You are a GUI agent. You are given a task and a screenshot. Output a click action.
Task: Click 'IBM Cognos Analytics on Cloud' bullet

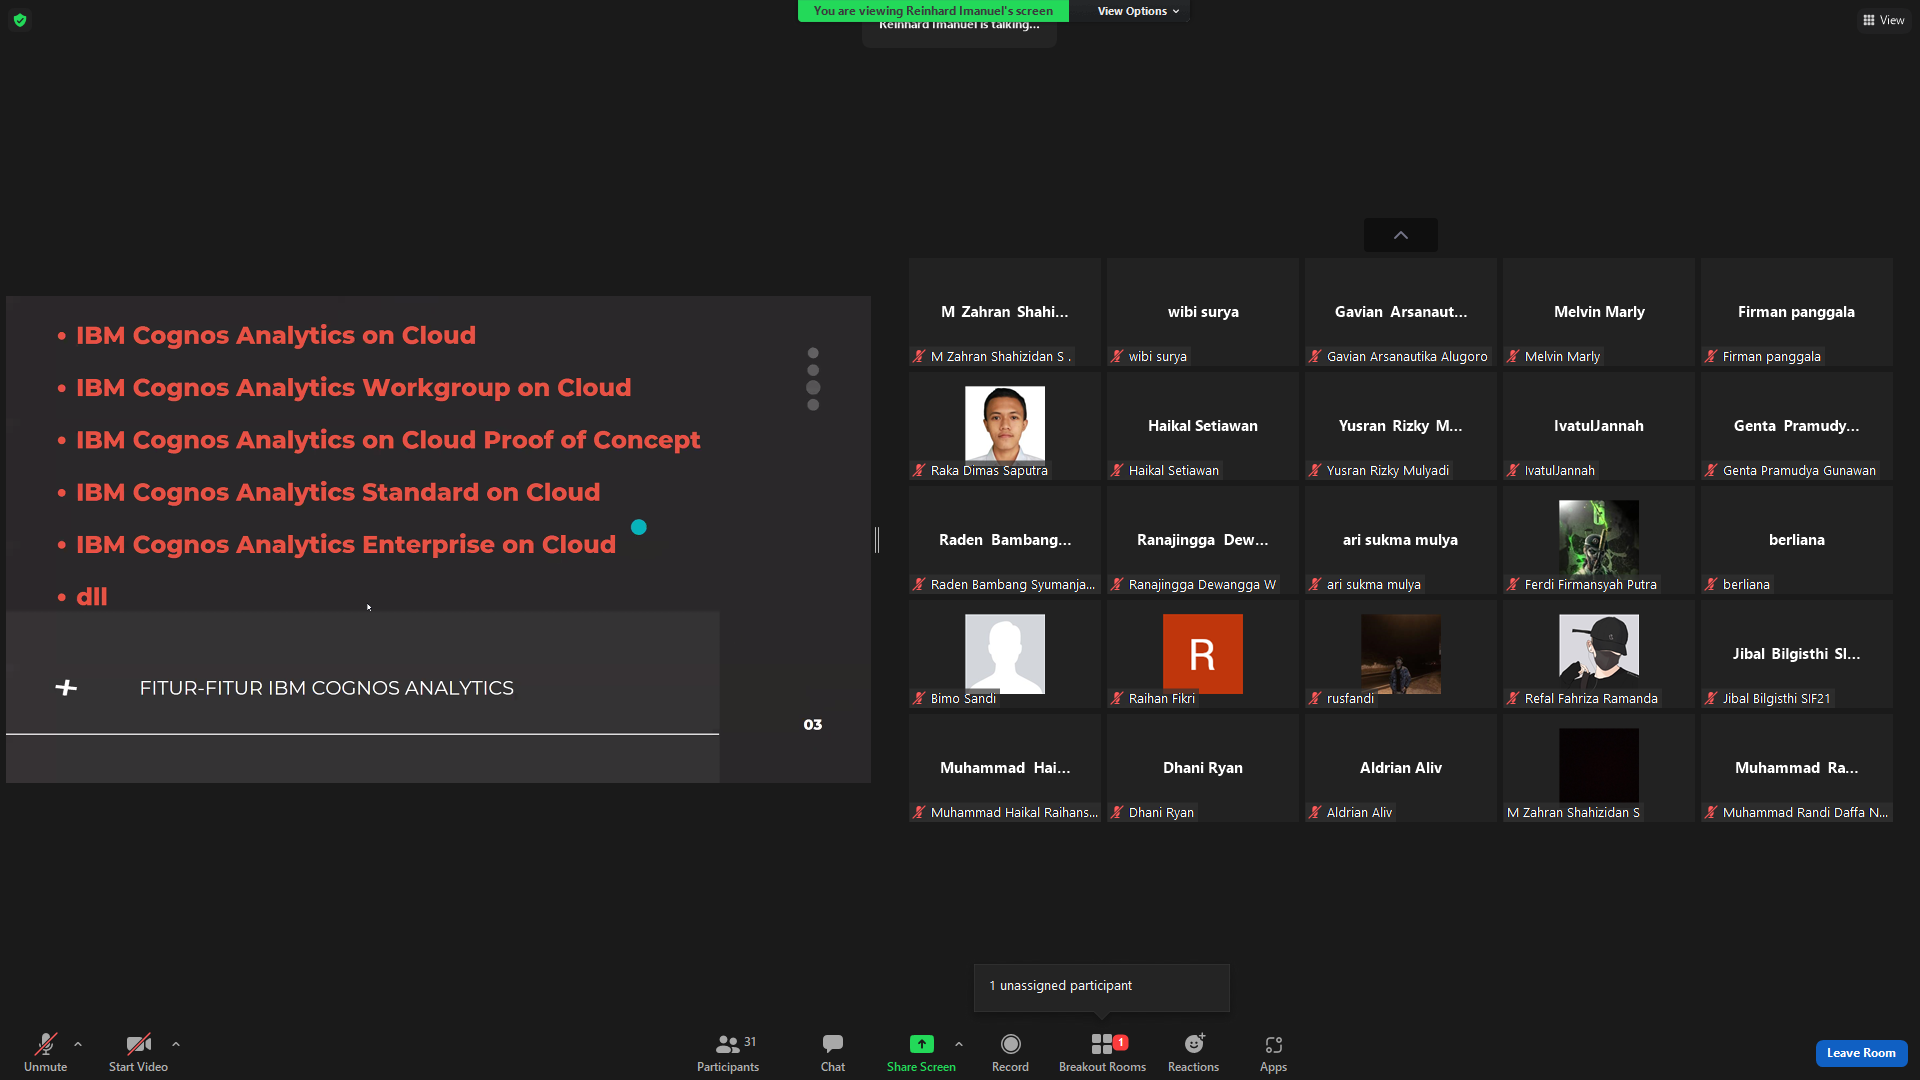point(276,335)
